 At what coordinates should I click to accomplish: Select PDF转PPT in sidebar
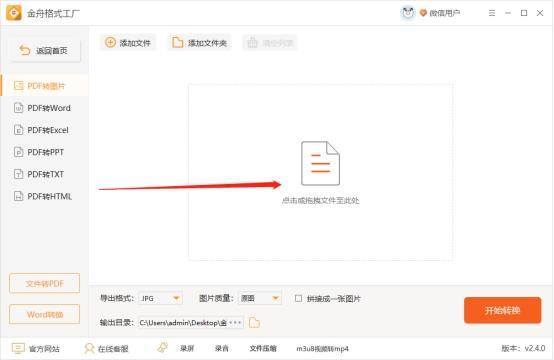point(45,152)
